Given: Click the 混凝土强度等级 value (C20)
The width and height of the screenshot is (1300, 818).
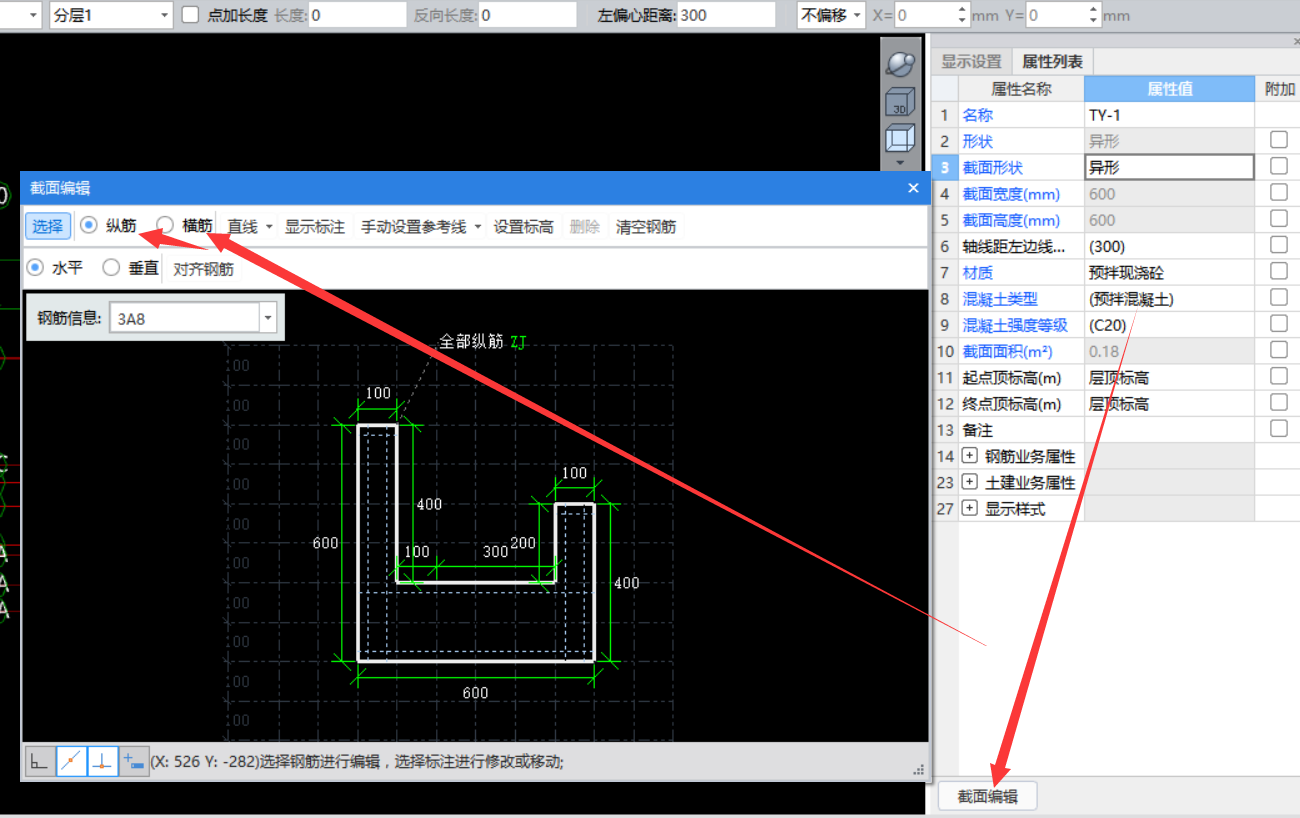Looking at the screenshot, I should 1169,325.
